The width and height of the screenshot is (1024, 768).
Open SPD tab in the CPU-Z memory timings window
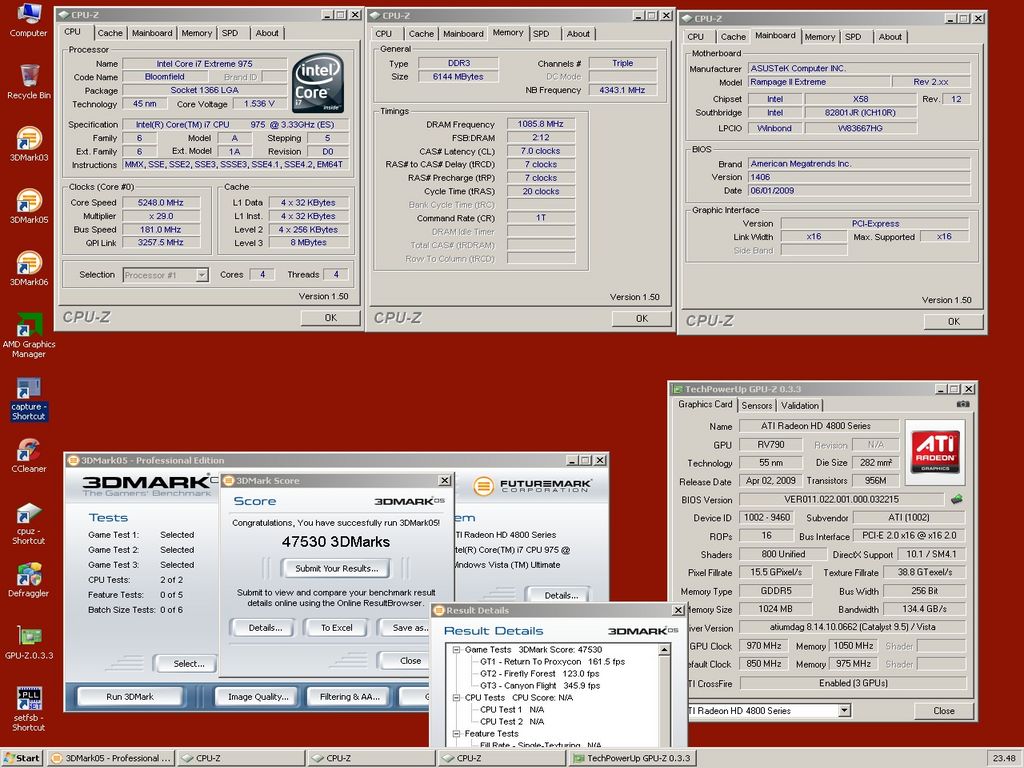tap(541, 34)
